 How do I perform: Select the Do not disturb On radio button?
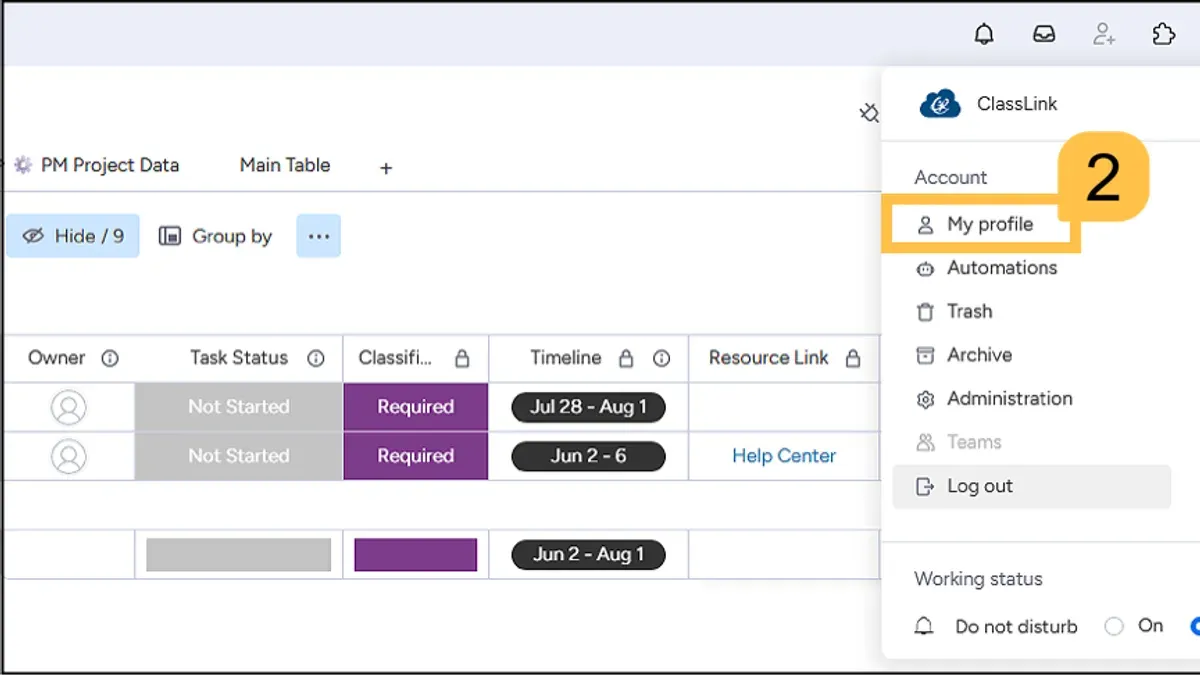click(1114, 627)
